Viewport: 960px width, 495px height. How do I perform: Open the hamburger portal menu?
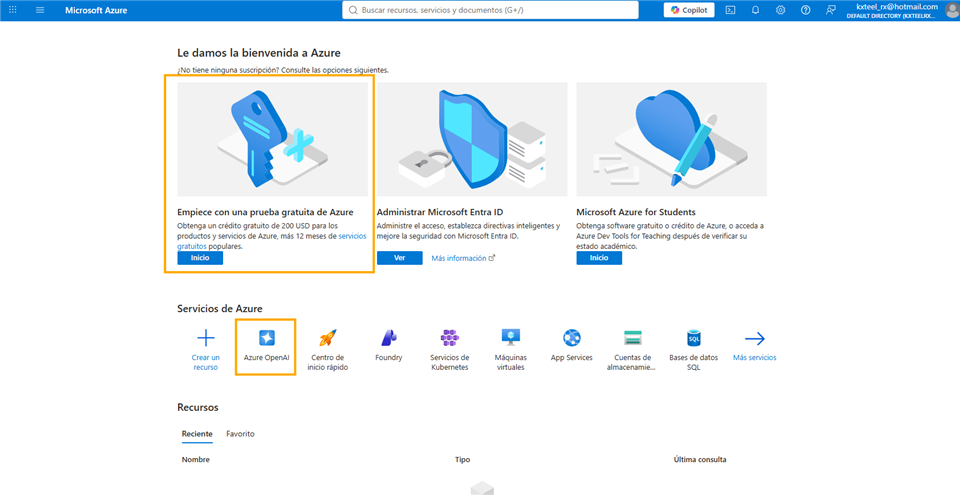(x=40, y=10)
